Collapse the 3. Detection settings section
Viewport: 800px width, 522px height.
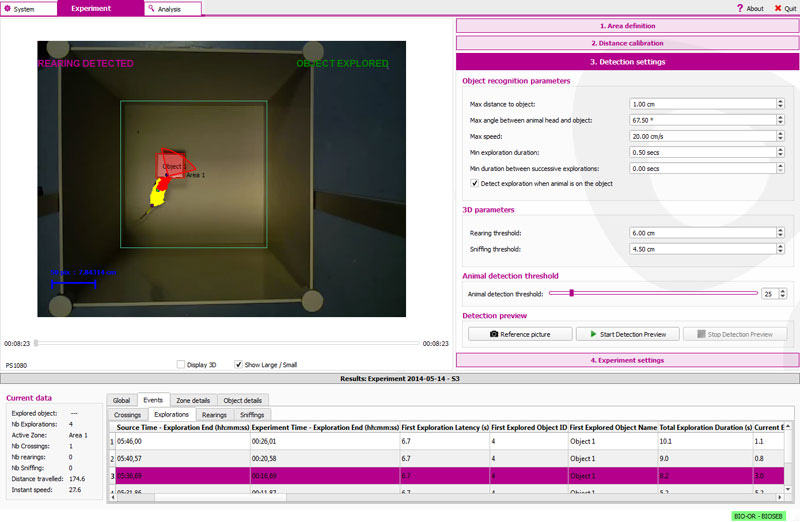pos(627,62)
